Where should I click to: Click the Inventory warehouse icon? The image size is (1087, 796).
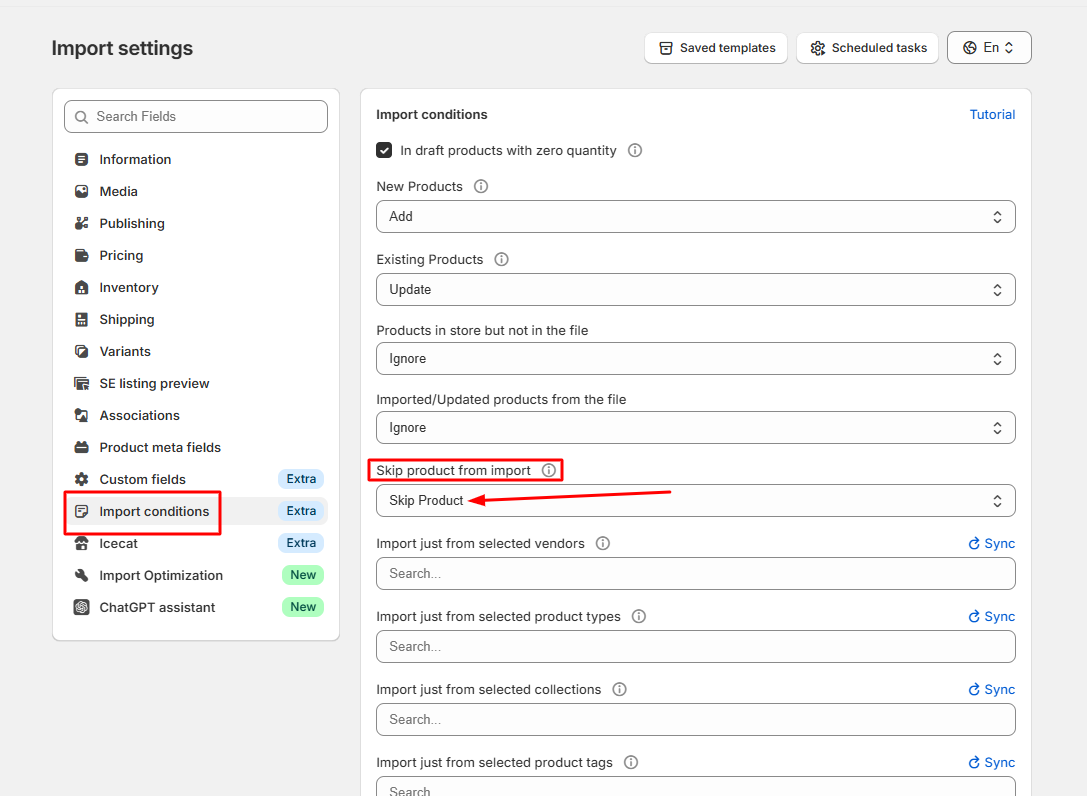[x=81, y=287]
